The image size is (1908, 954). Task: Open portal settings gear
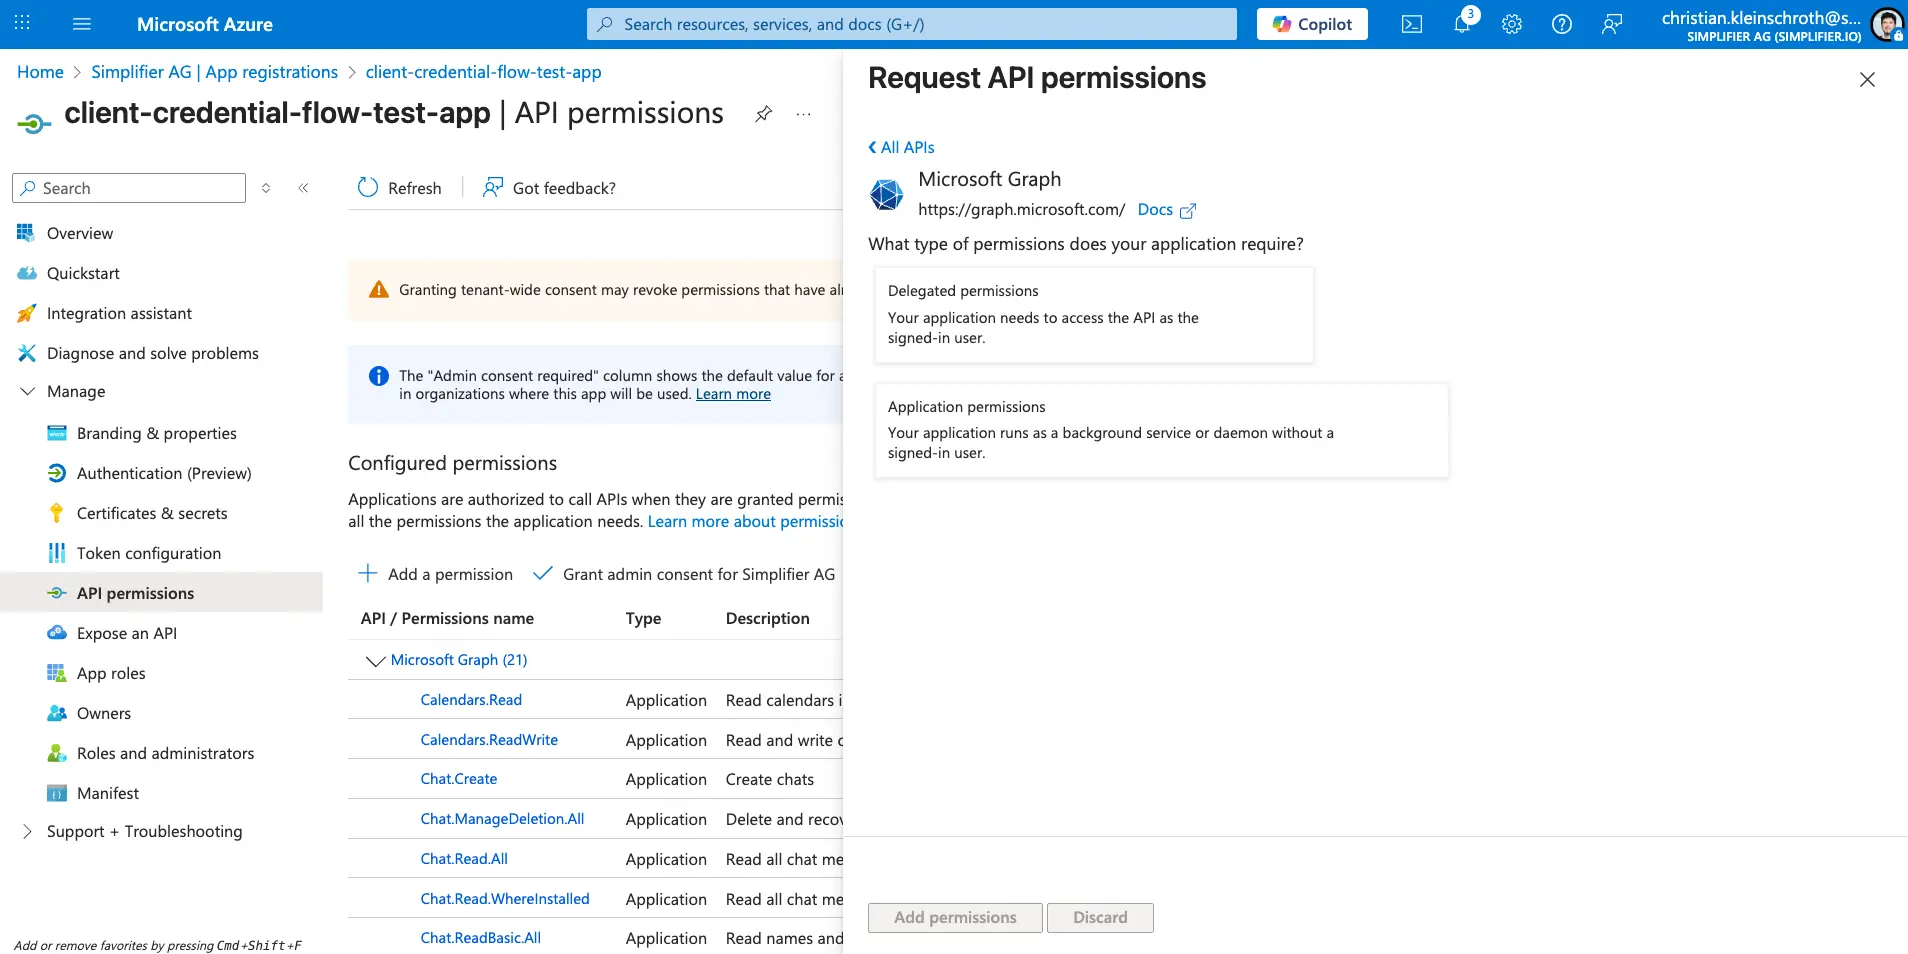click(x=1511, y=24)
